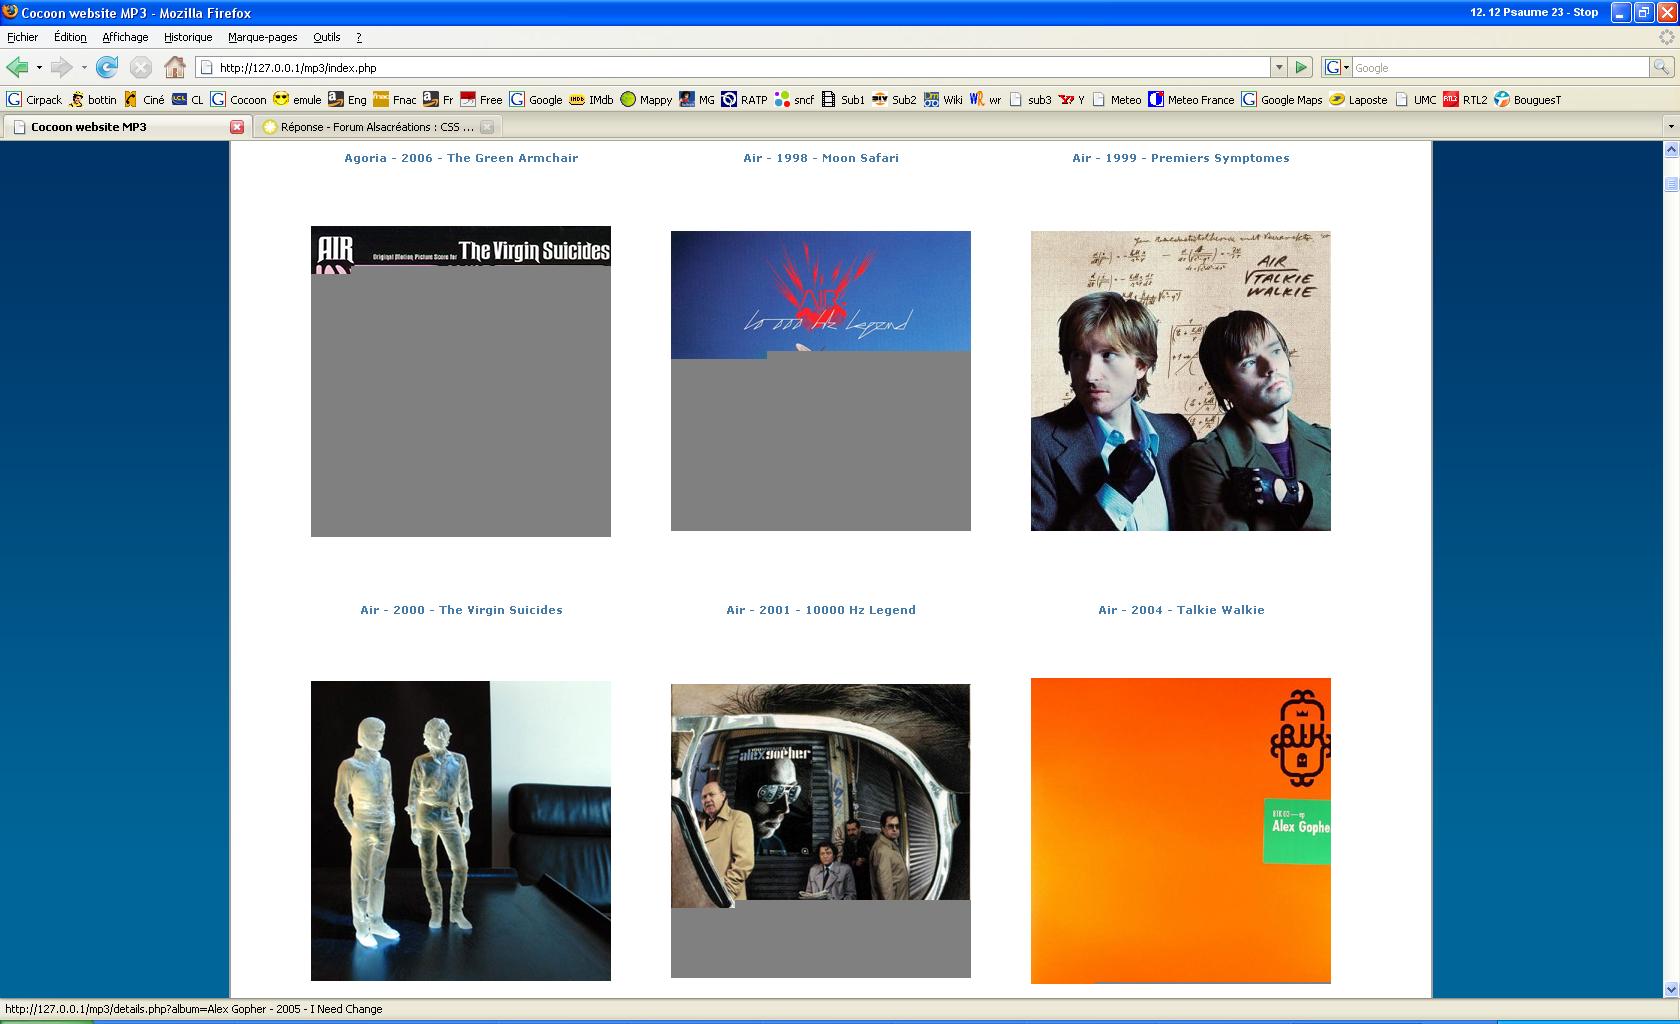
Task: Open link Air - 2004 - Talkie Walkie
Action: pyautogui.click(x=1181, y=610)
